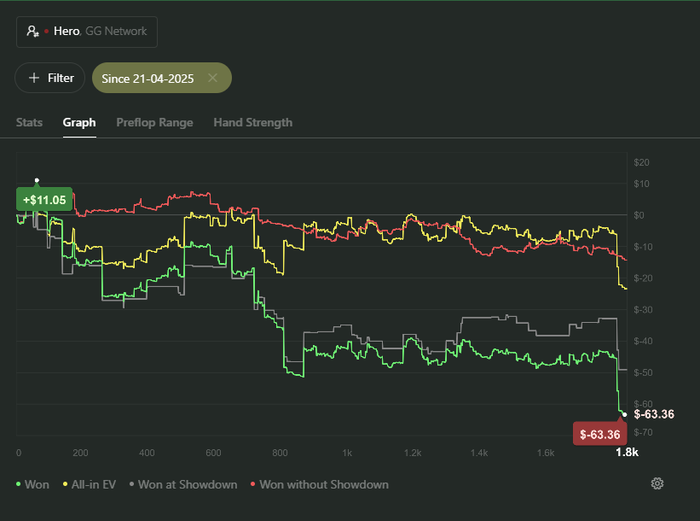Click the green +$11.05 peak label

click(44, 200)
